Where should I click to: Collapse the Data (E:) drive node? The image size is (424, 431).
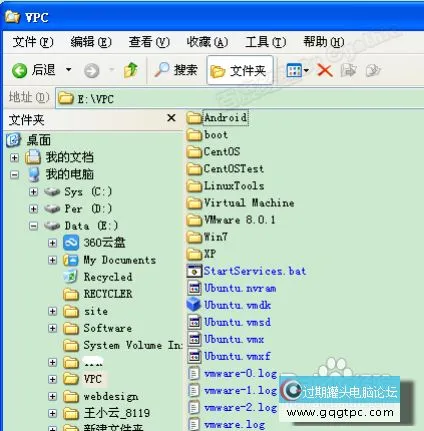[x=33, y=226]
